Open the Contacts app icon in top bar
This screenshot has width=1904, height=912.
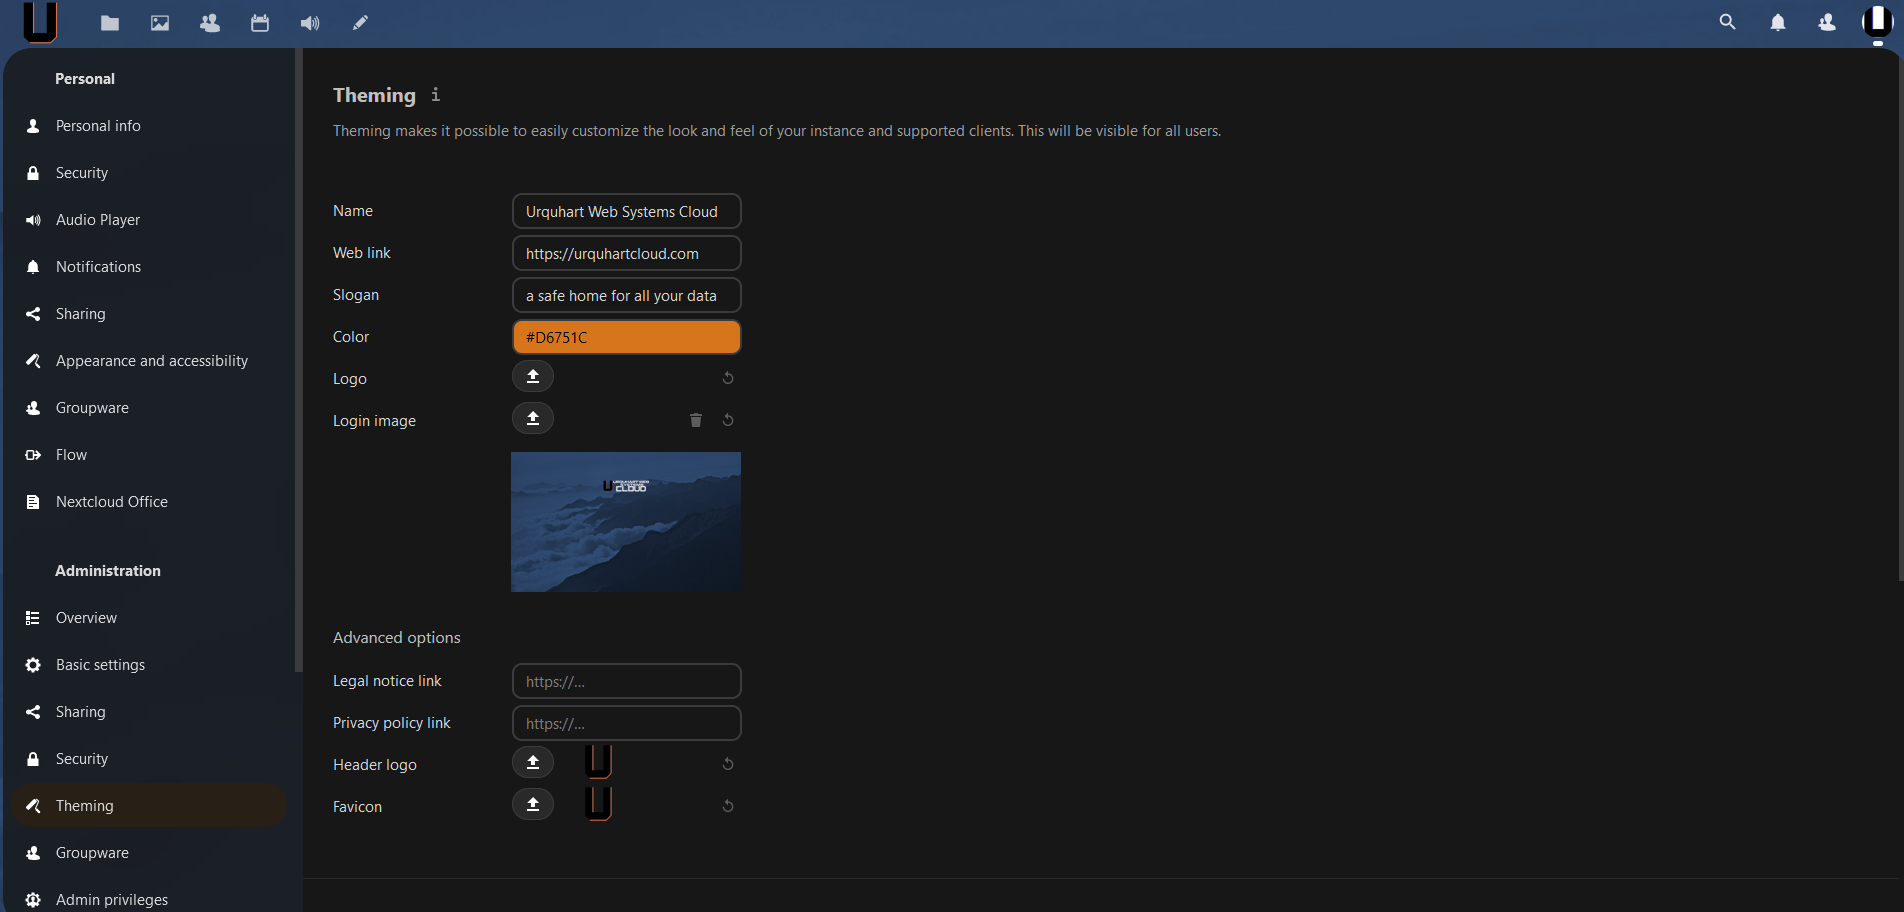point(210,23)
